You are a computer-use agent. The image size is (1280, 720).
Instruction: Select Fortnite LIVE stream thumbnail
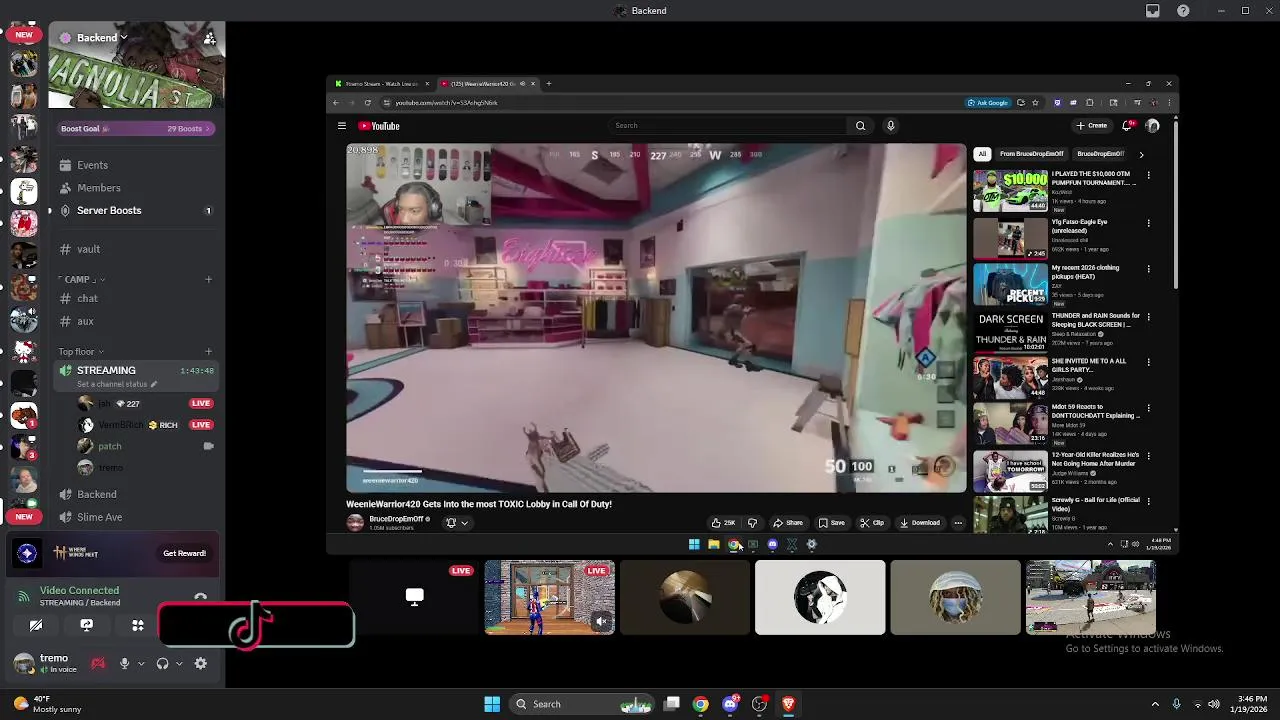[550, 598]
